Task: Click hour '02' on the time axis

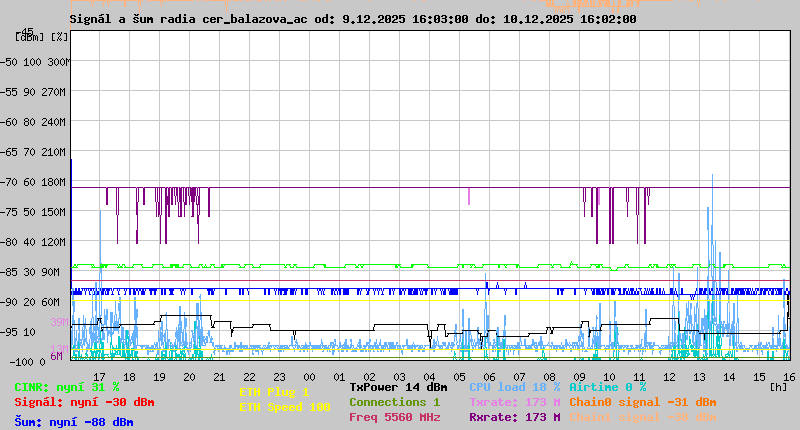Action: pos(369,377)
